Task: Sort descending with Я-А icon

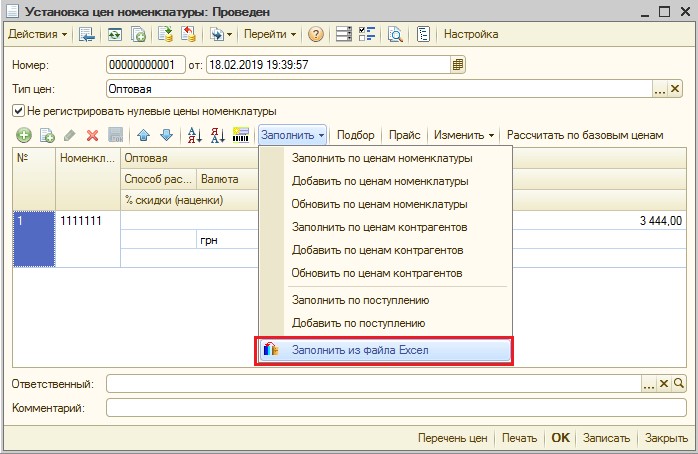Action: (x=218, y=135)
